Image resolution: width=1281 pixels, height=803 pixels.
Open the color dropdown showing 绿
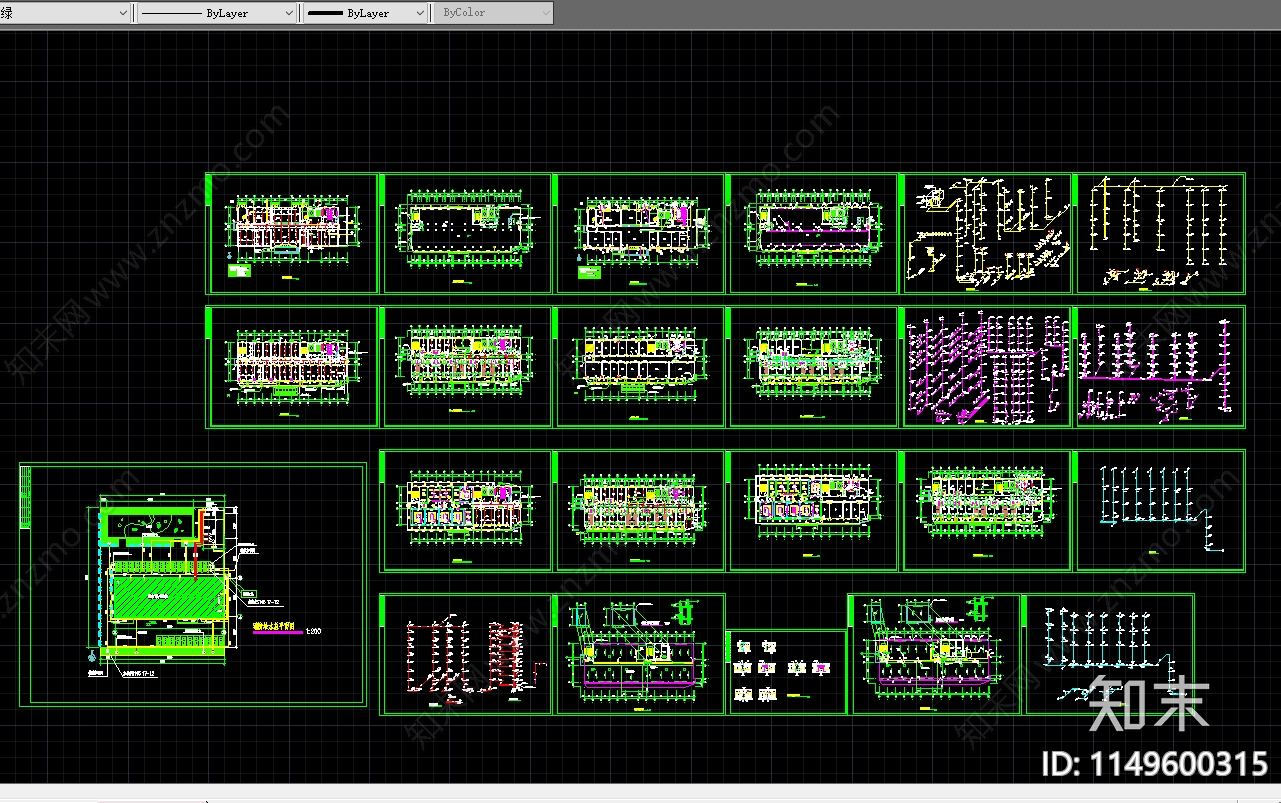[65, 13]
